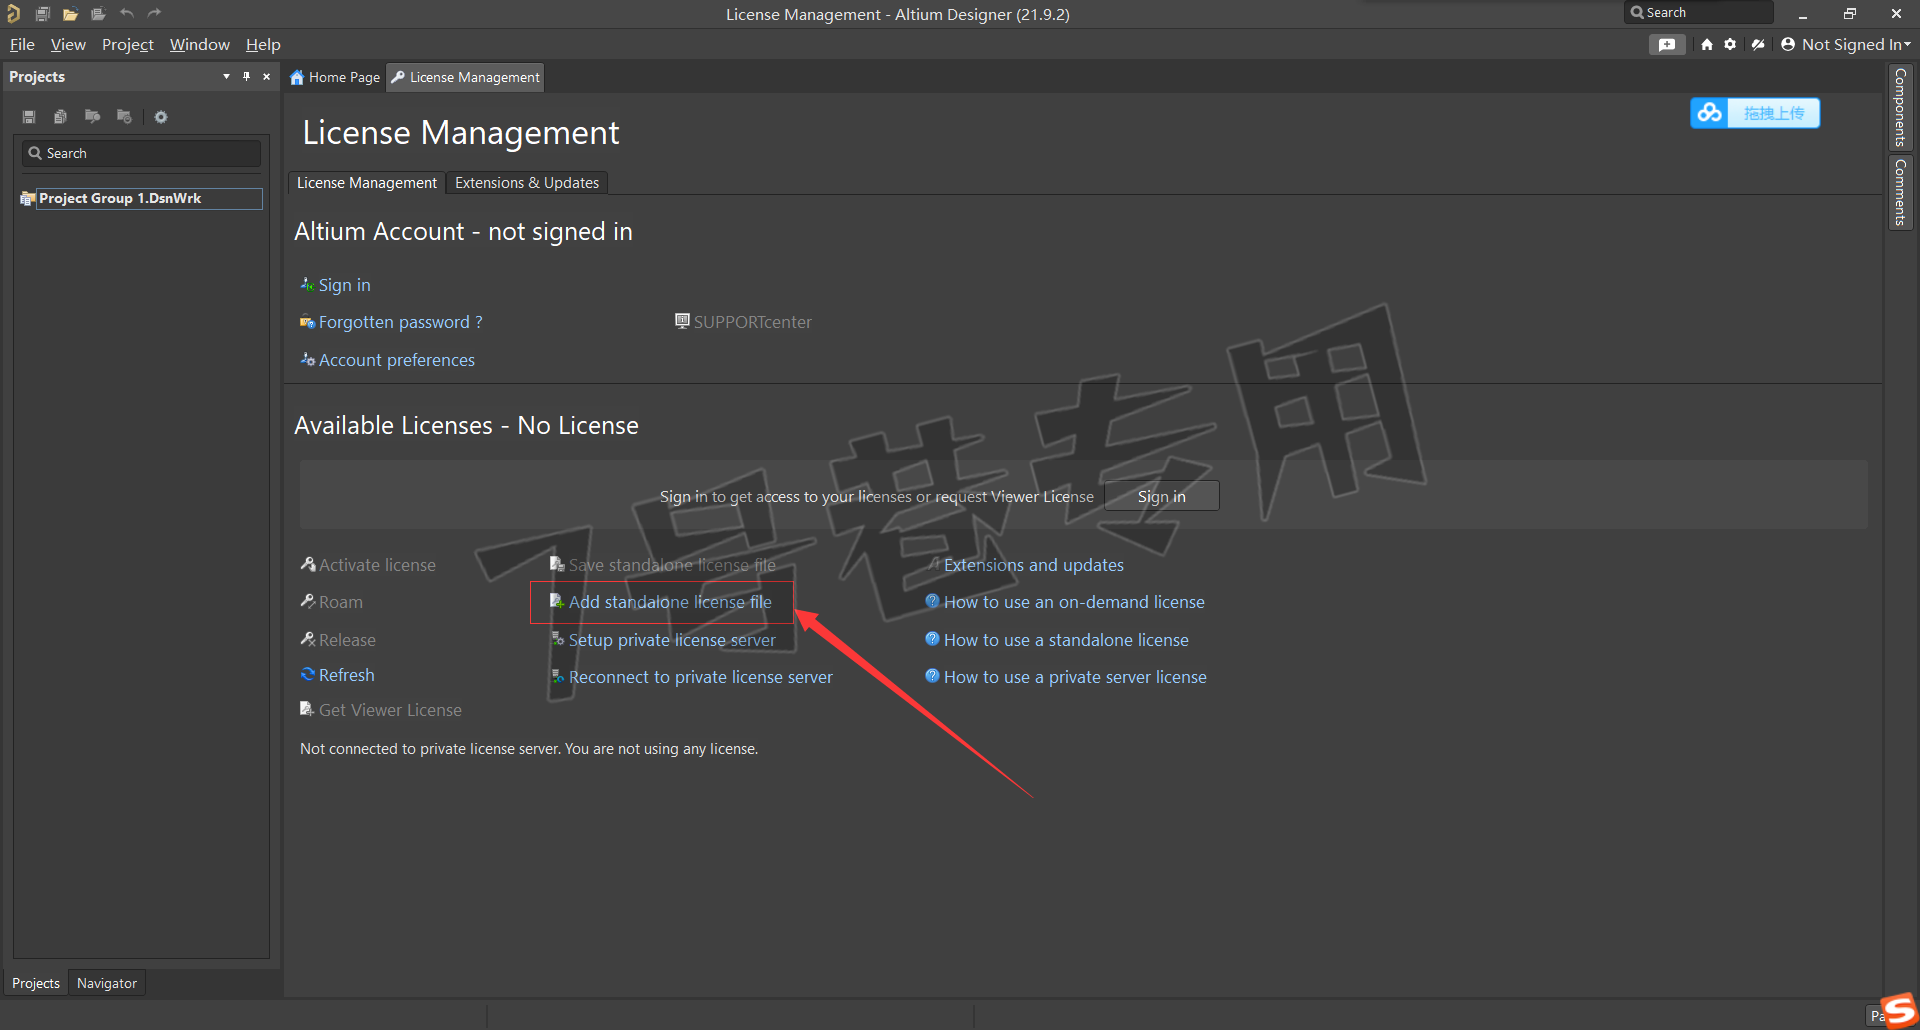
Task: Switch to the Navigator bottom tab
Action: click(107, 983)
